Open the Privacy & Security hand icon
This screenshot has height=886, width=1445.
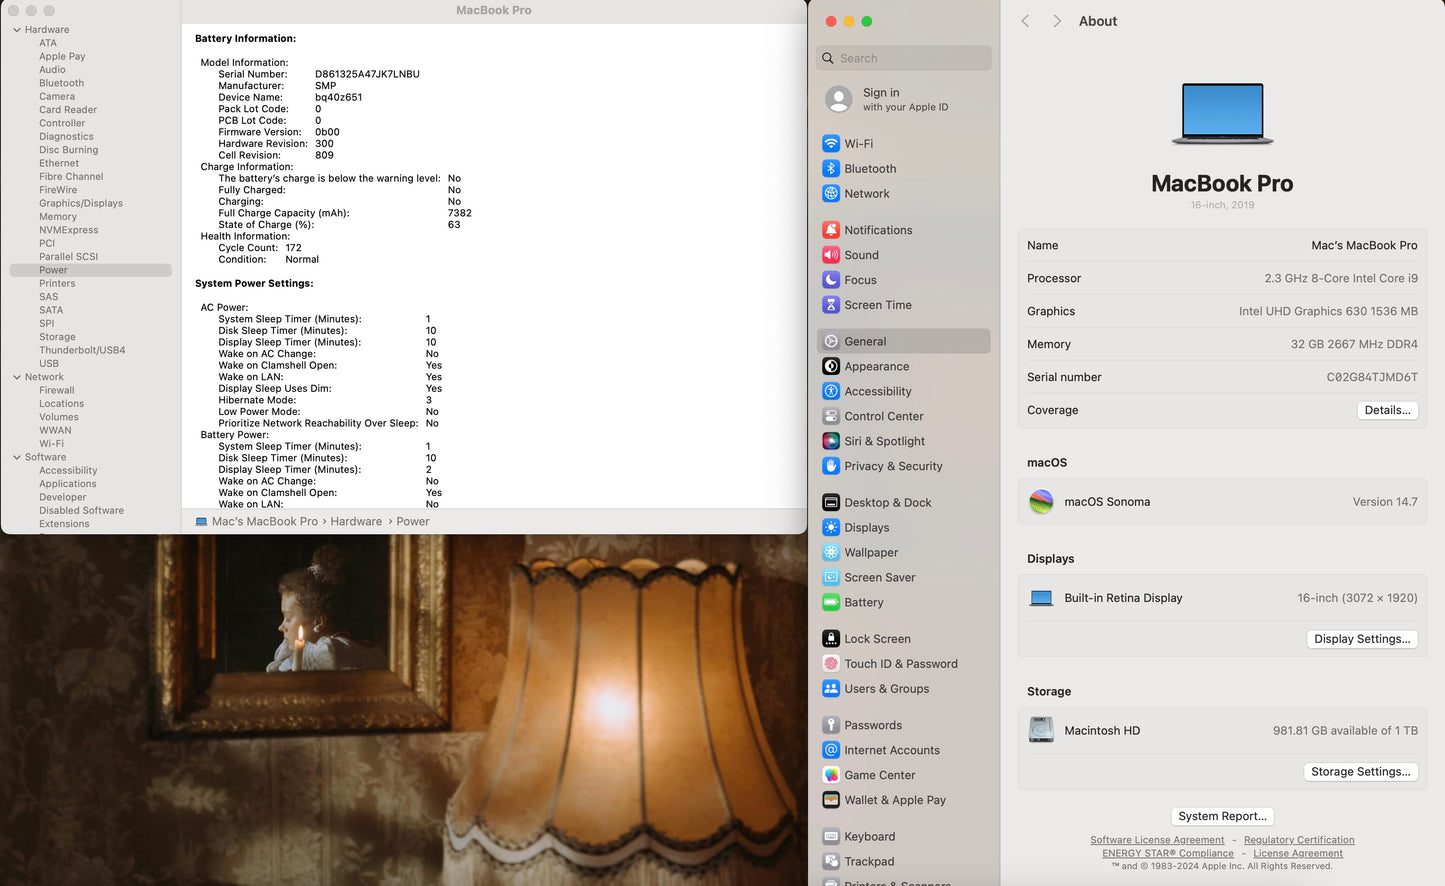click(x=831, y=466)
